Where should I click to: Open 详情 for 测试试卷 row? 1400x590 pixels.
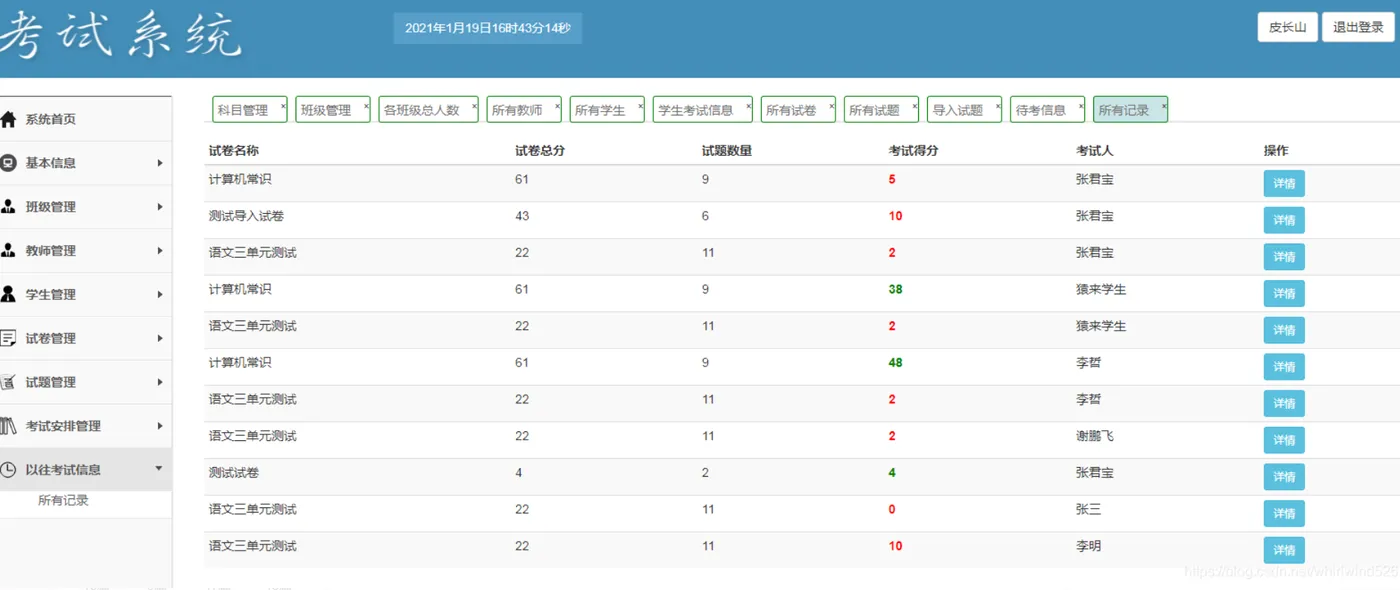[1284, 477]
